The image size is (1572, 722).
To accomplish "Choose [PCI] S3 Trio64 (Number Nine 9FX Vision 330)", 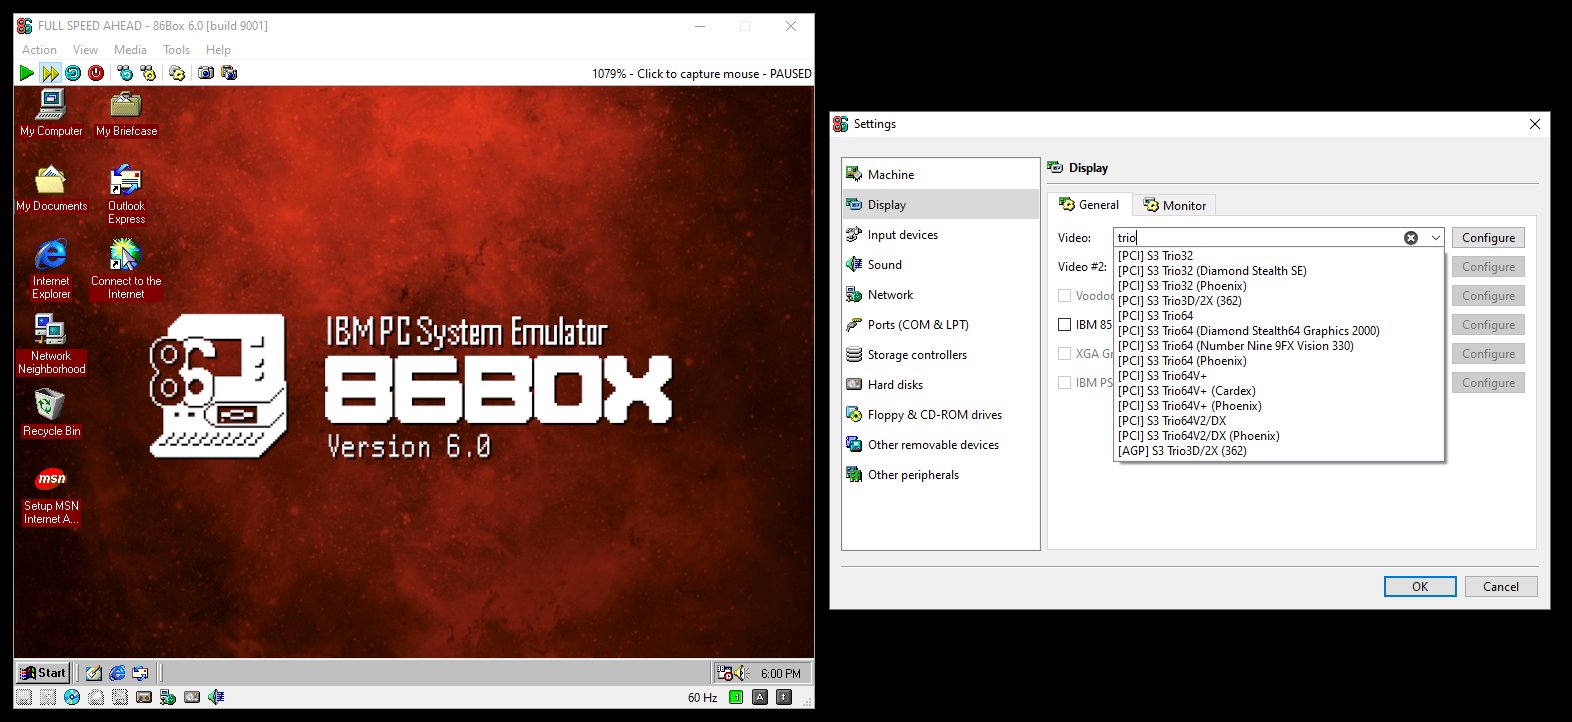I will 1279,346.
